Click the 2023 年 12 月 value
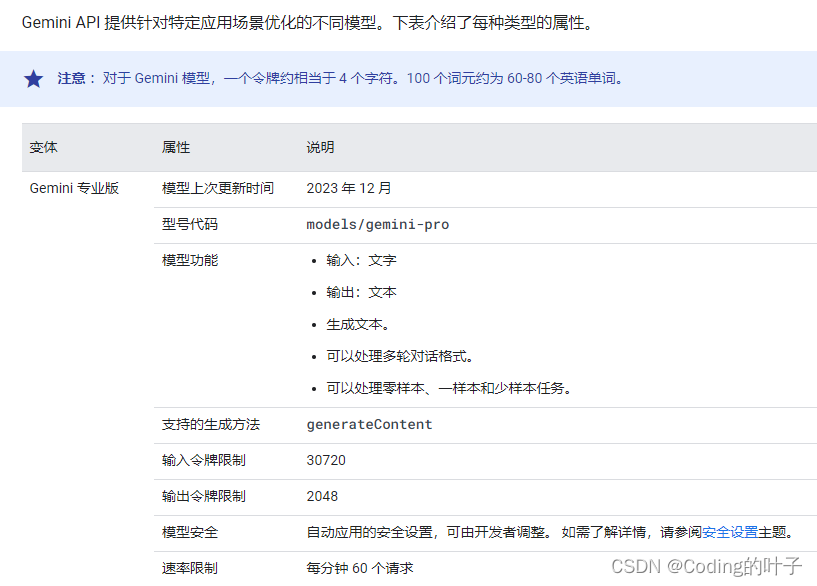 coord(349,188)
